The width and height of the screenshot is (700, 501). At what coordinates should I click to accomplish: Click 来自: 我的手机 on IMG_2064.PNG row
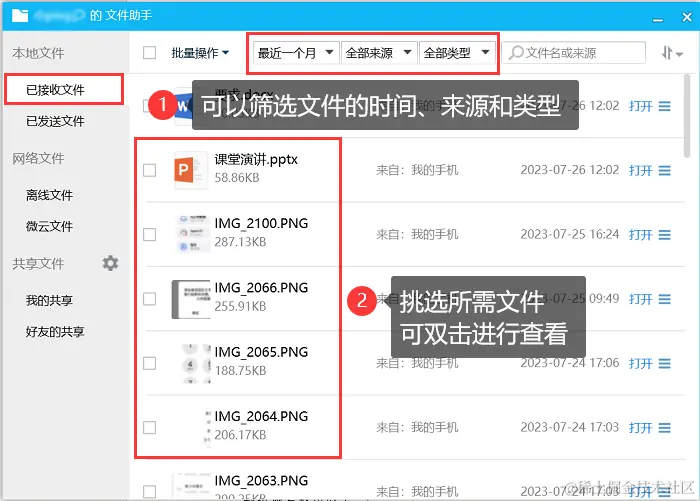click(x=417, y=427)
